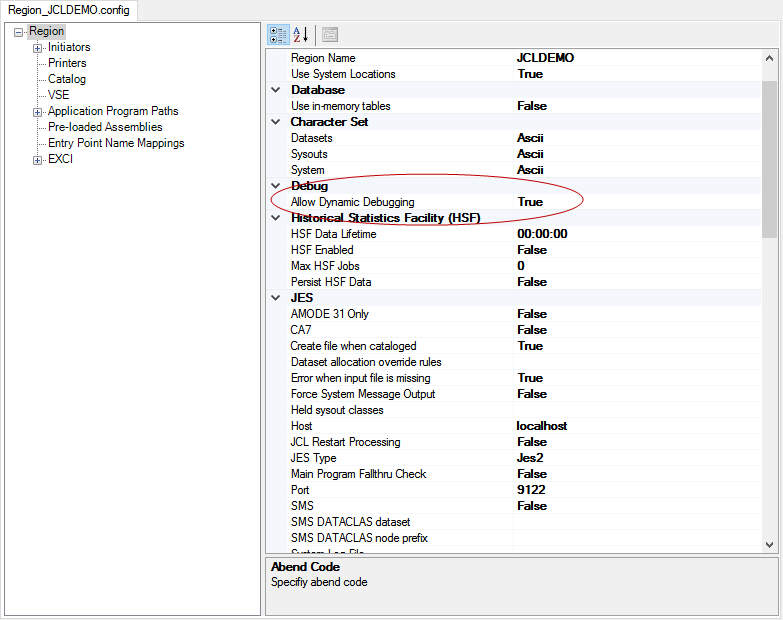Click the HSF Enabled False value
This screenshot has height=620, width=783.
click(x=532, y=250)
